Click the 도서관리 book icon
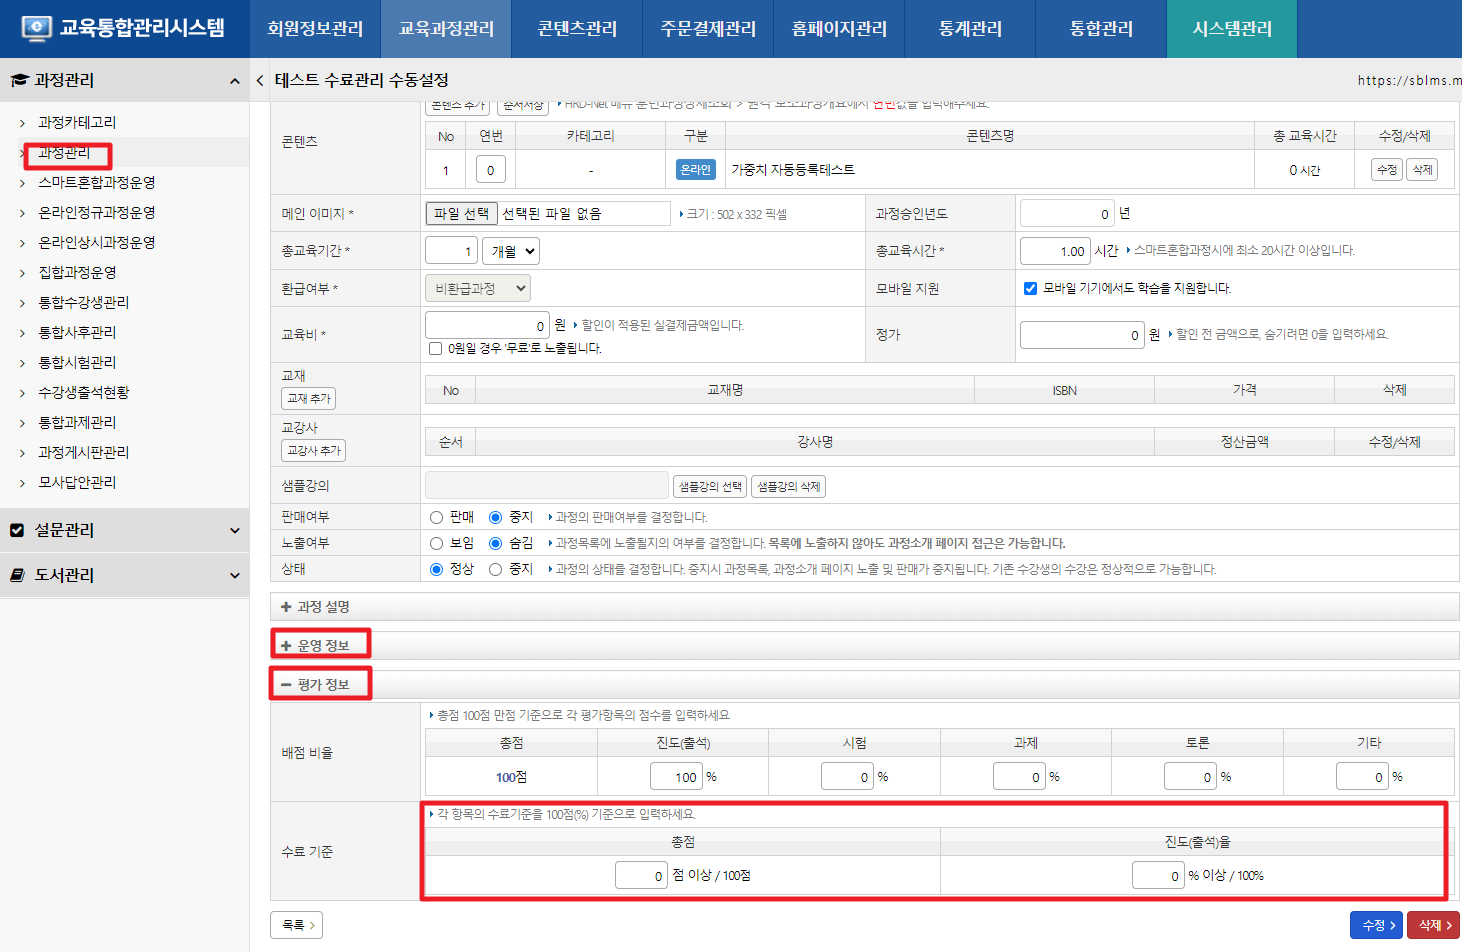 point(17,575)
